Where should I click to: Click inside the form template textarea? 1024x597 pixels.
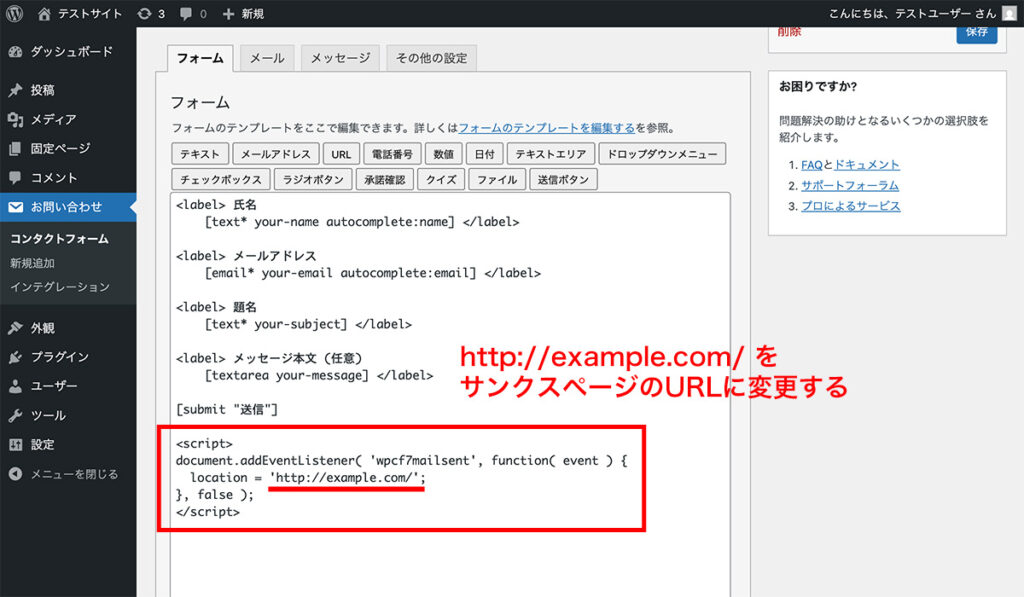450,395
